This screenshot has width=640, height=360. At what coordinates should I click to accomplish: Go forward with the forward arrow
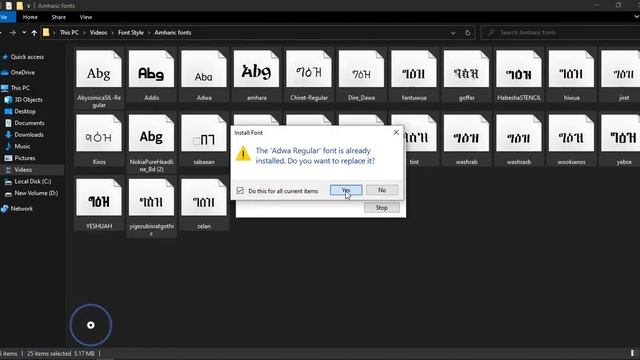[x=13, y=33]
